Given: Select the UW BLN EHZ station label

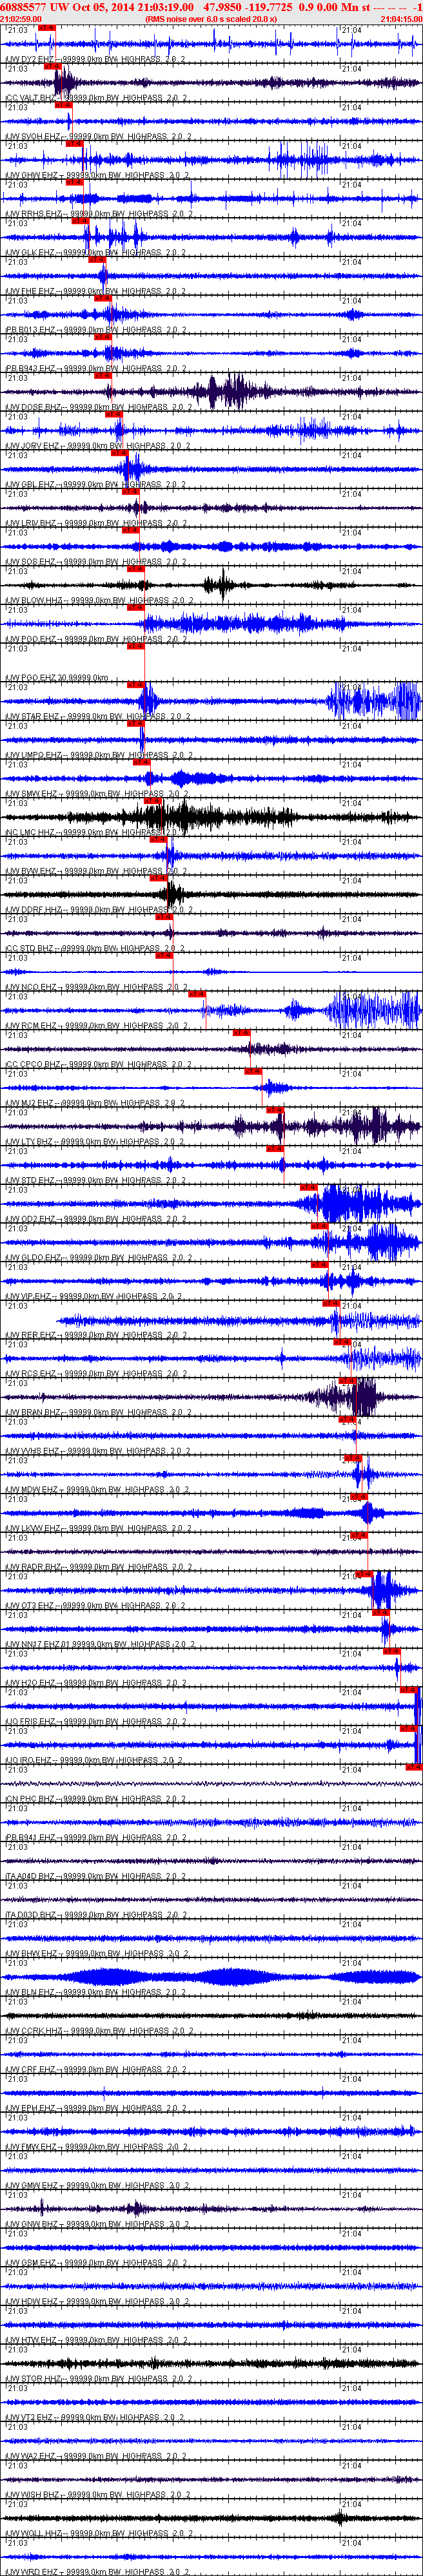Looking at the screenshot, I should tap(95, 1993).
